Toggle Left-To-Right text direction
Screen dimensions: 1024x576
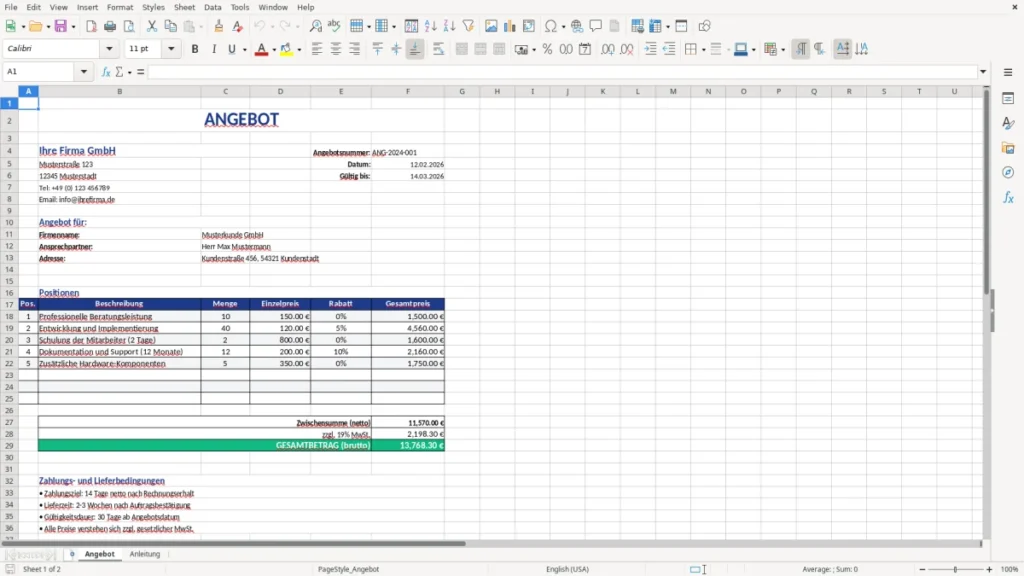click(801, 49)
